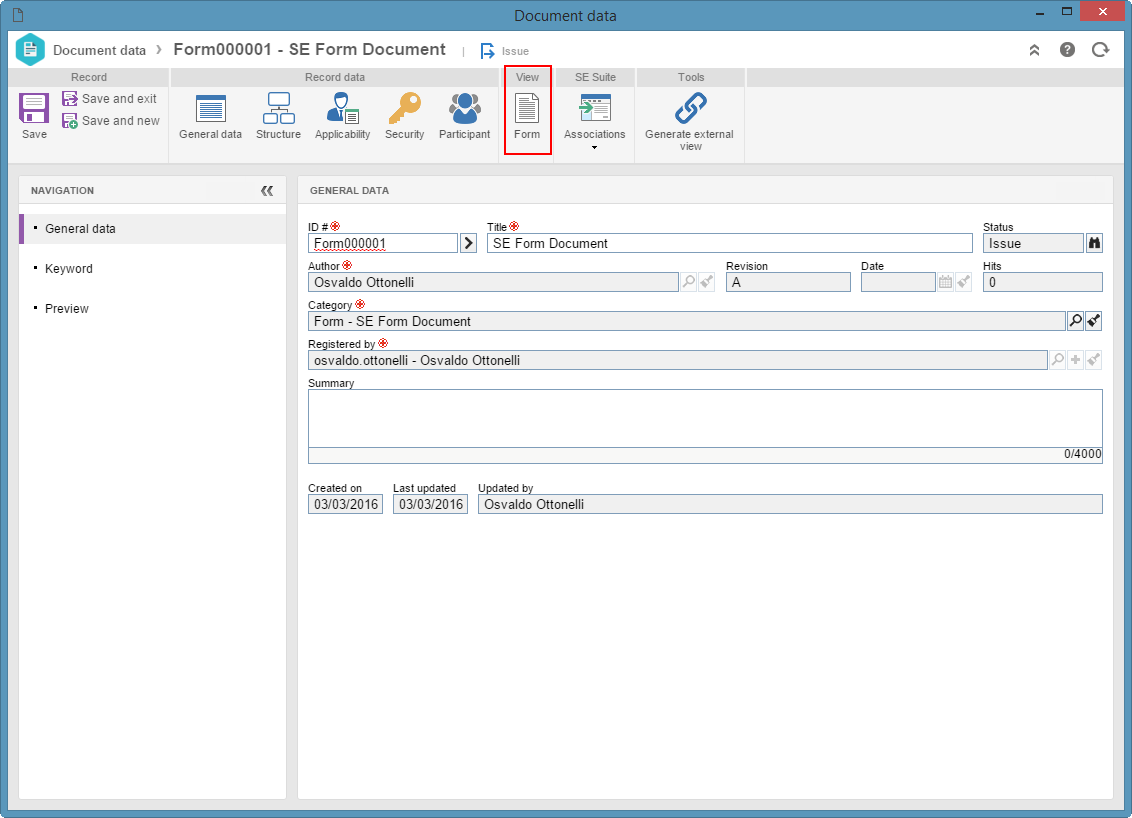Click into the Summary text area

pos(705,419)
